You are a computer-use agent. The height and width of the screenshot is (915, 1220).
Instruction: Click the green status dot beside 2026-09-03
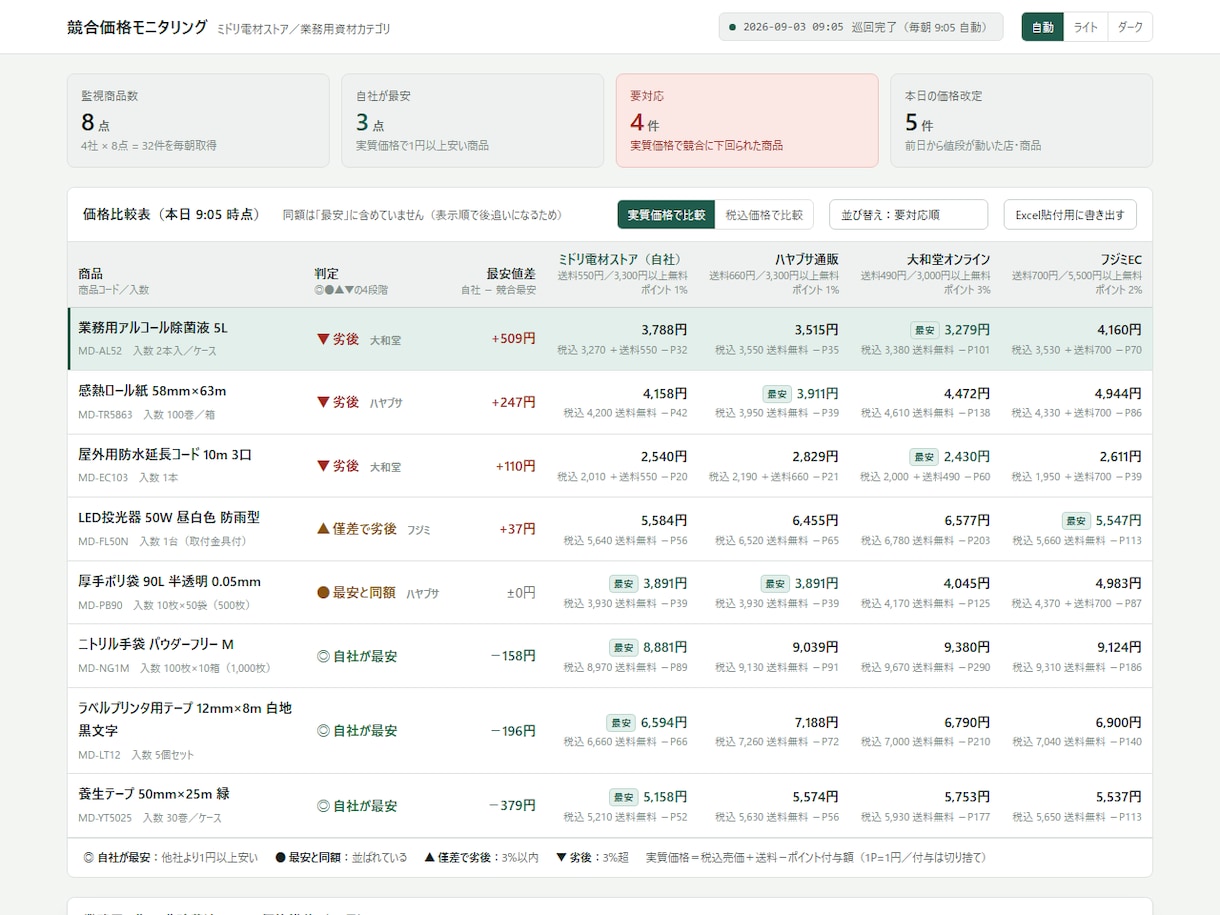click(733, 27)
